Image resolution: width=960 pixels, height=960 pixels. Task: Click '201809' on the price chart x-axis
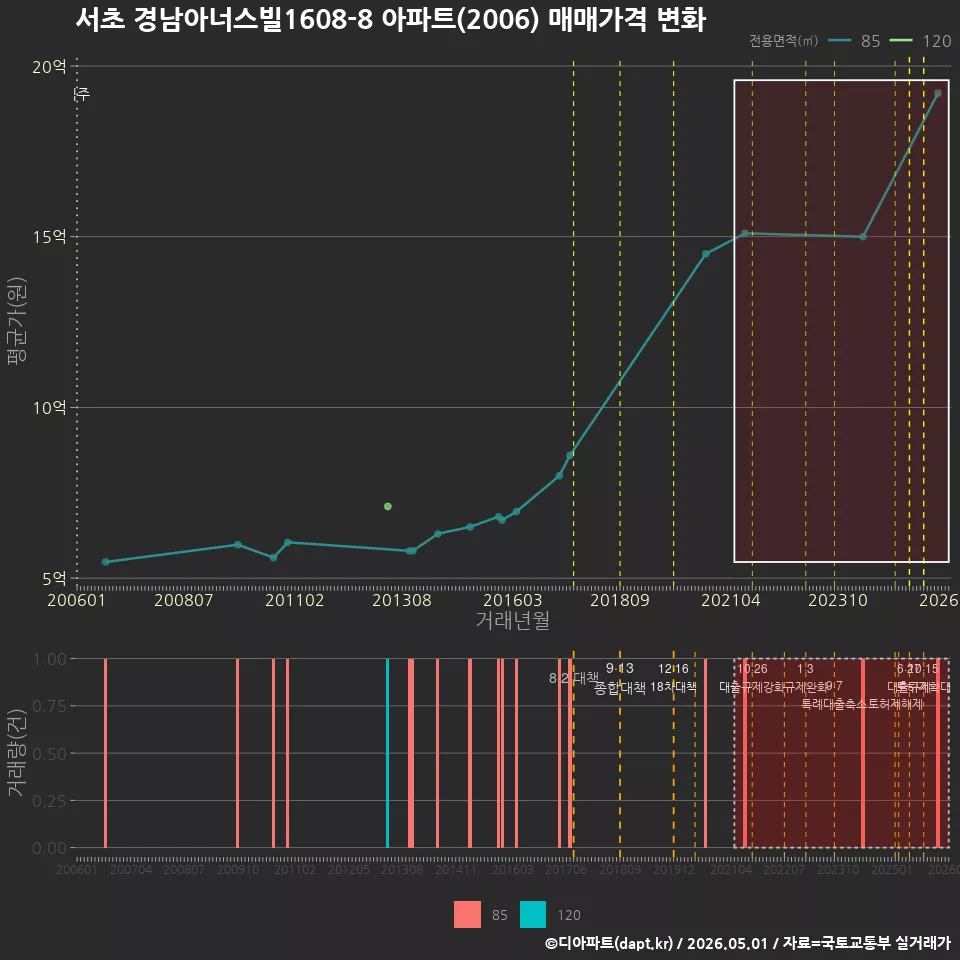click(620, 600)
